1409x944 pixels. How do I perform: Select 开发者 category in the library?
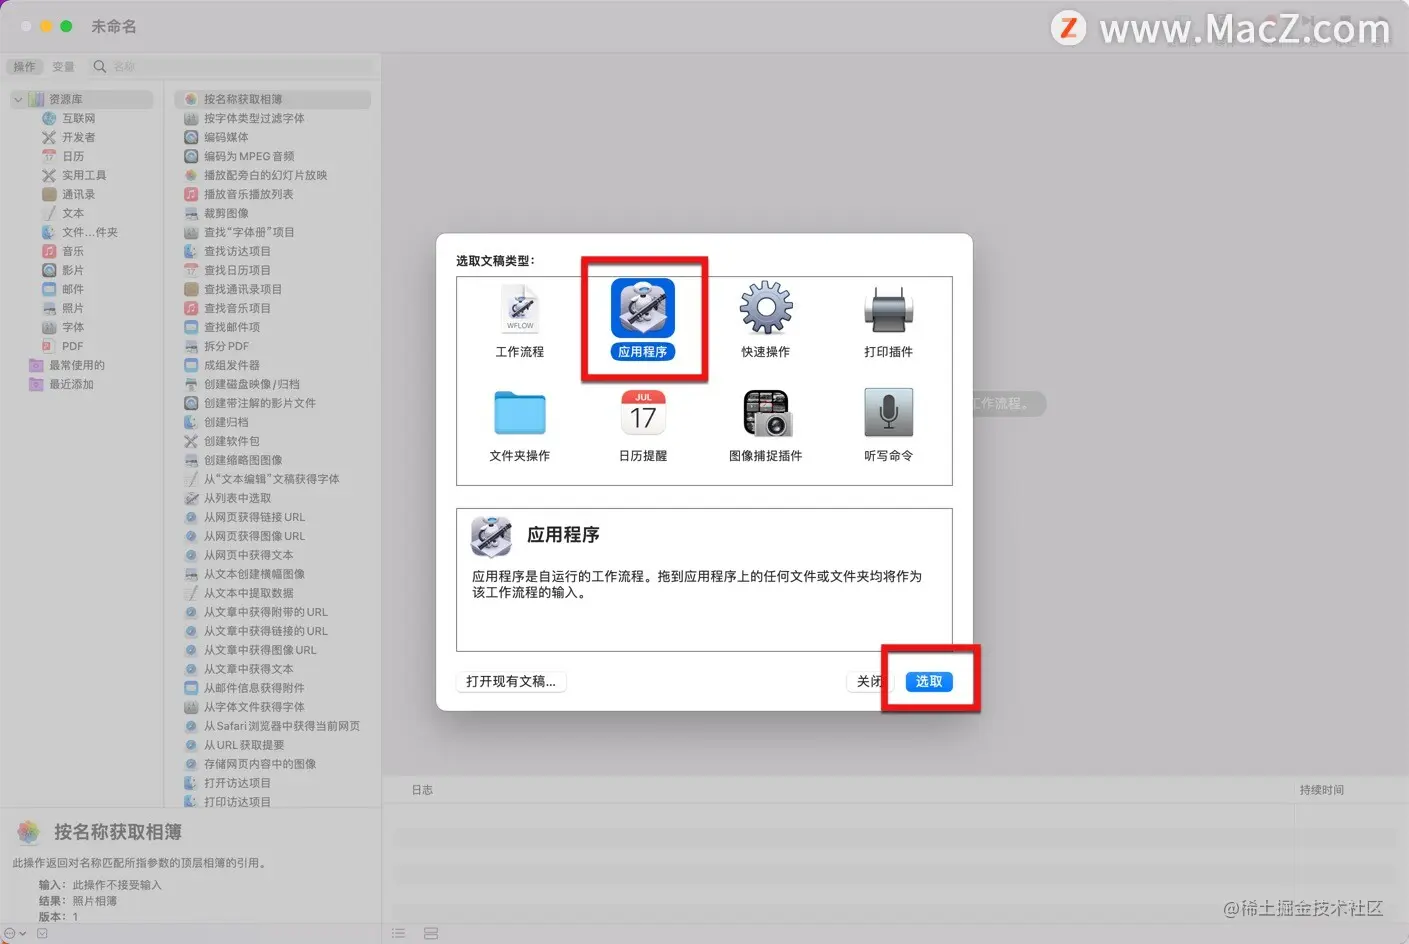(x=78, y=137)
